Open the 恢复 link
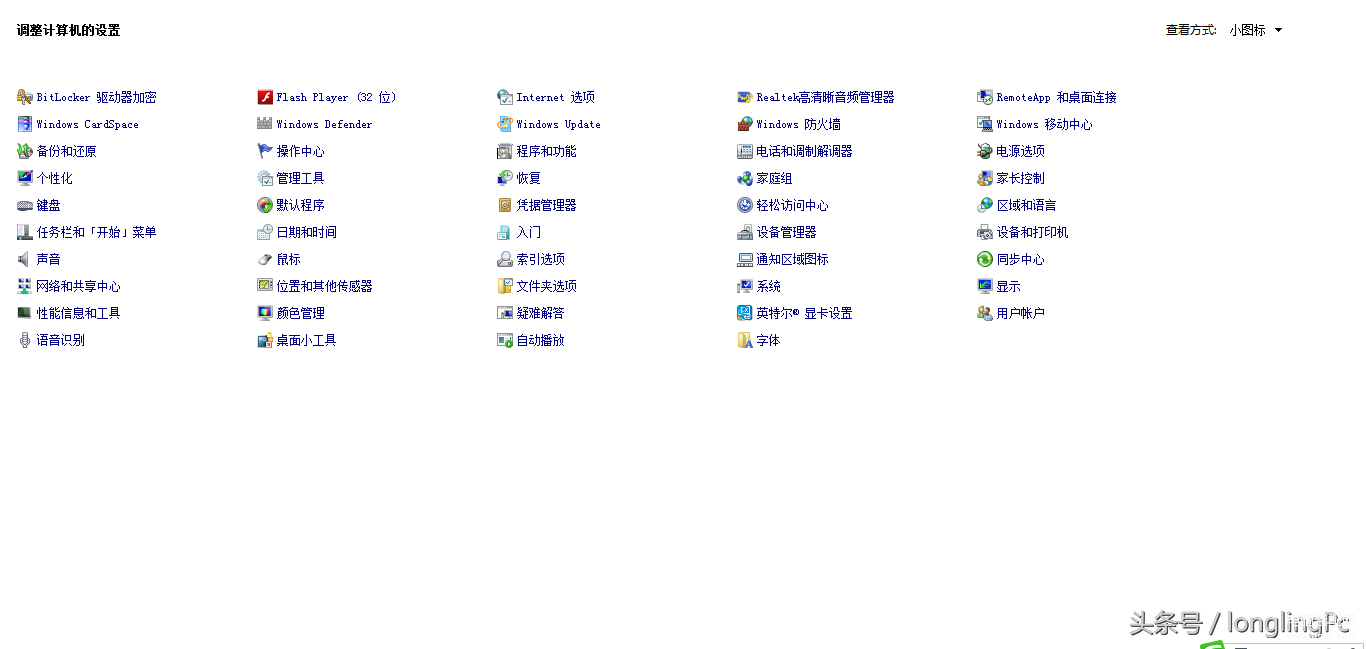This screenshot has height=649, width=1366. pos(529,178)
